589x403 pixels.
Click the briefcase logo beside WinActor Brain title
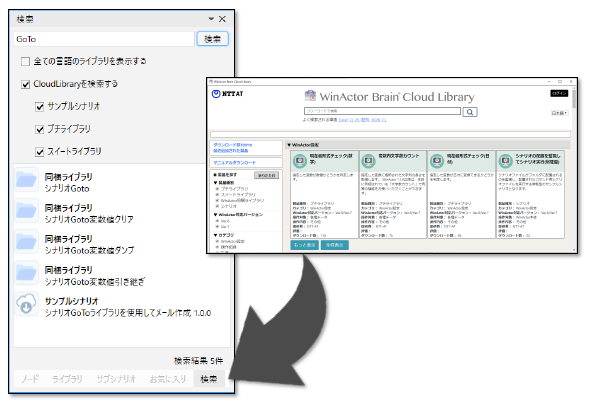point(310,96)
